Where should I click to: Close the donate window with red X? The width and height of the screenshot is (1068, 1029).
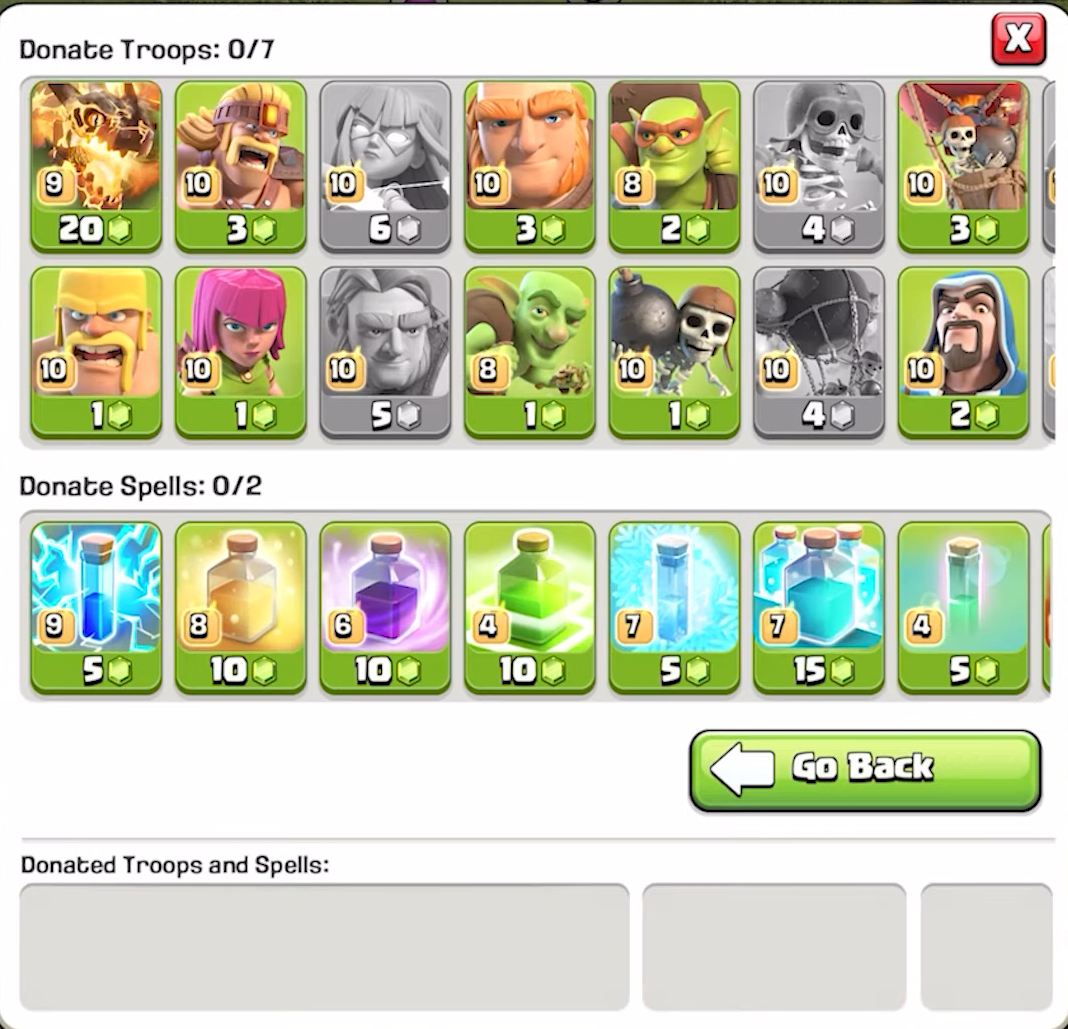coord(1018,39)
